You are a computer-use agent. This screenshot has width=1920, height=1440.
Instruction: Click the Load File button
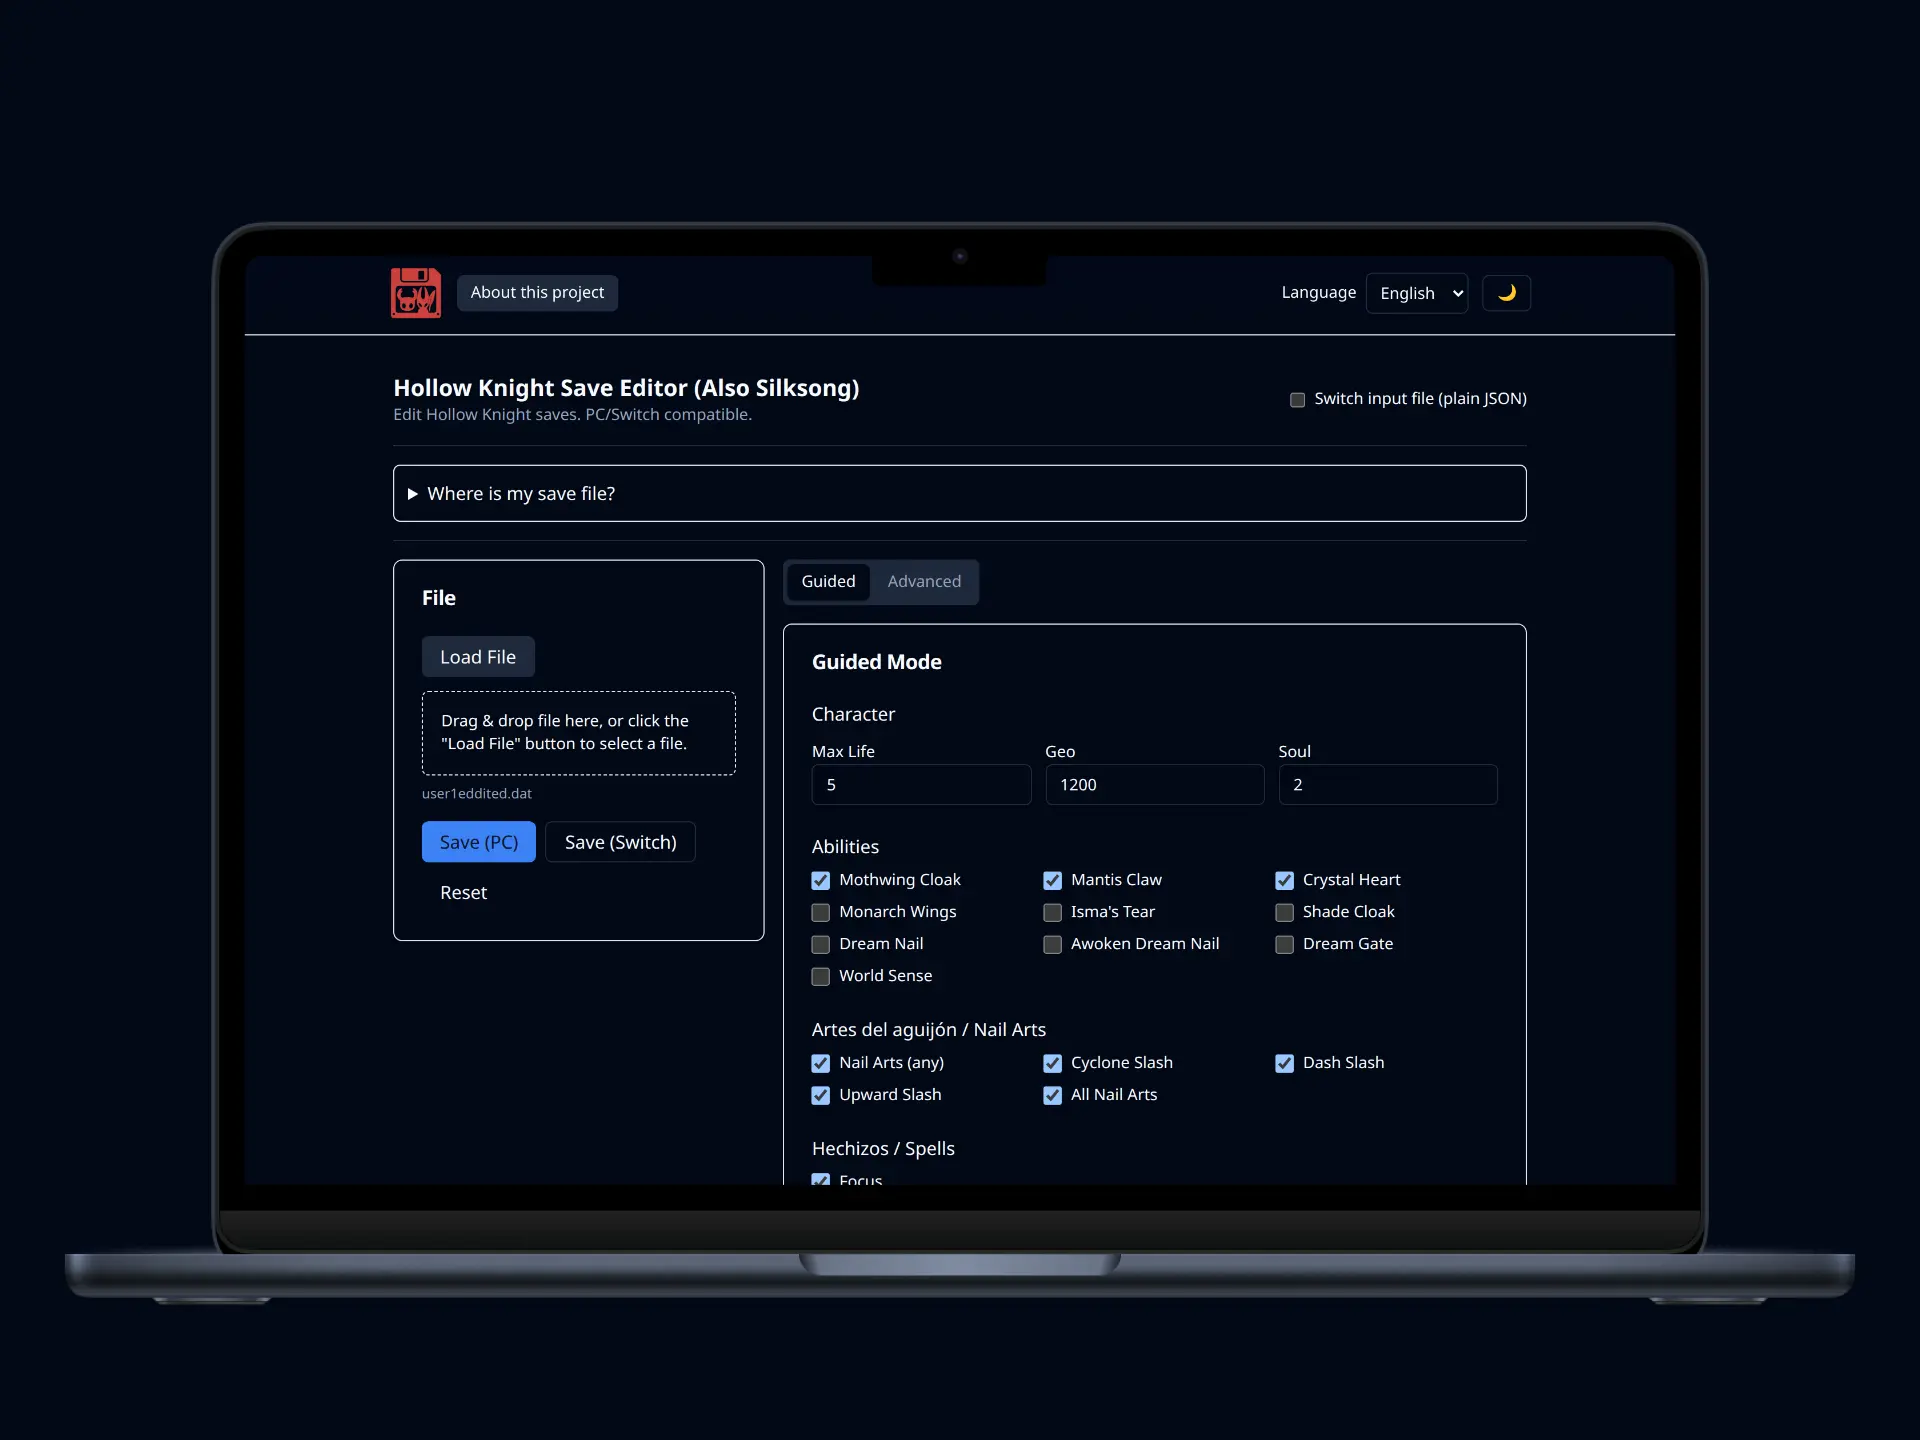click(x=478, y=657)
